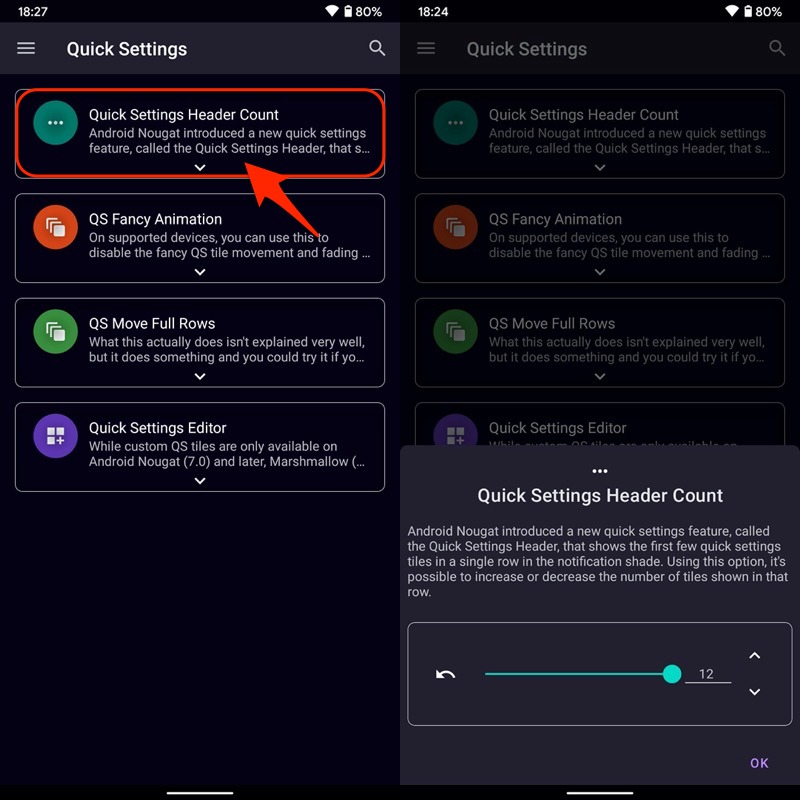The height and width of the screenshot is (800, 800).
Task: Tap the three-dots handle above dialog title
Action: pyautogui.click(x=599, y=471)
